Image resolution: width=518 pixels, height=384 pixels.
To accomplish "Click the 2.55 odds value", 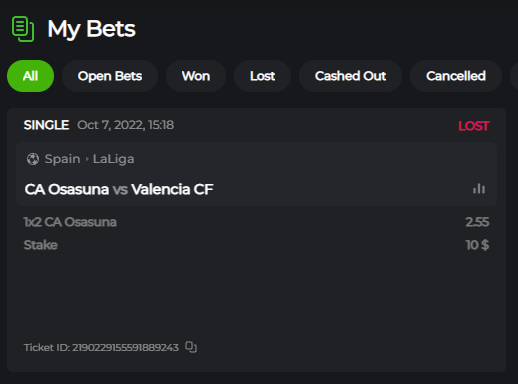I will click(477, 222).
